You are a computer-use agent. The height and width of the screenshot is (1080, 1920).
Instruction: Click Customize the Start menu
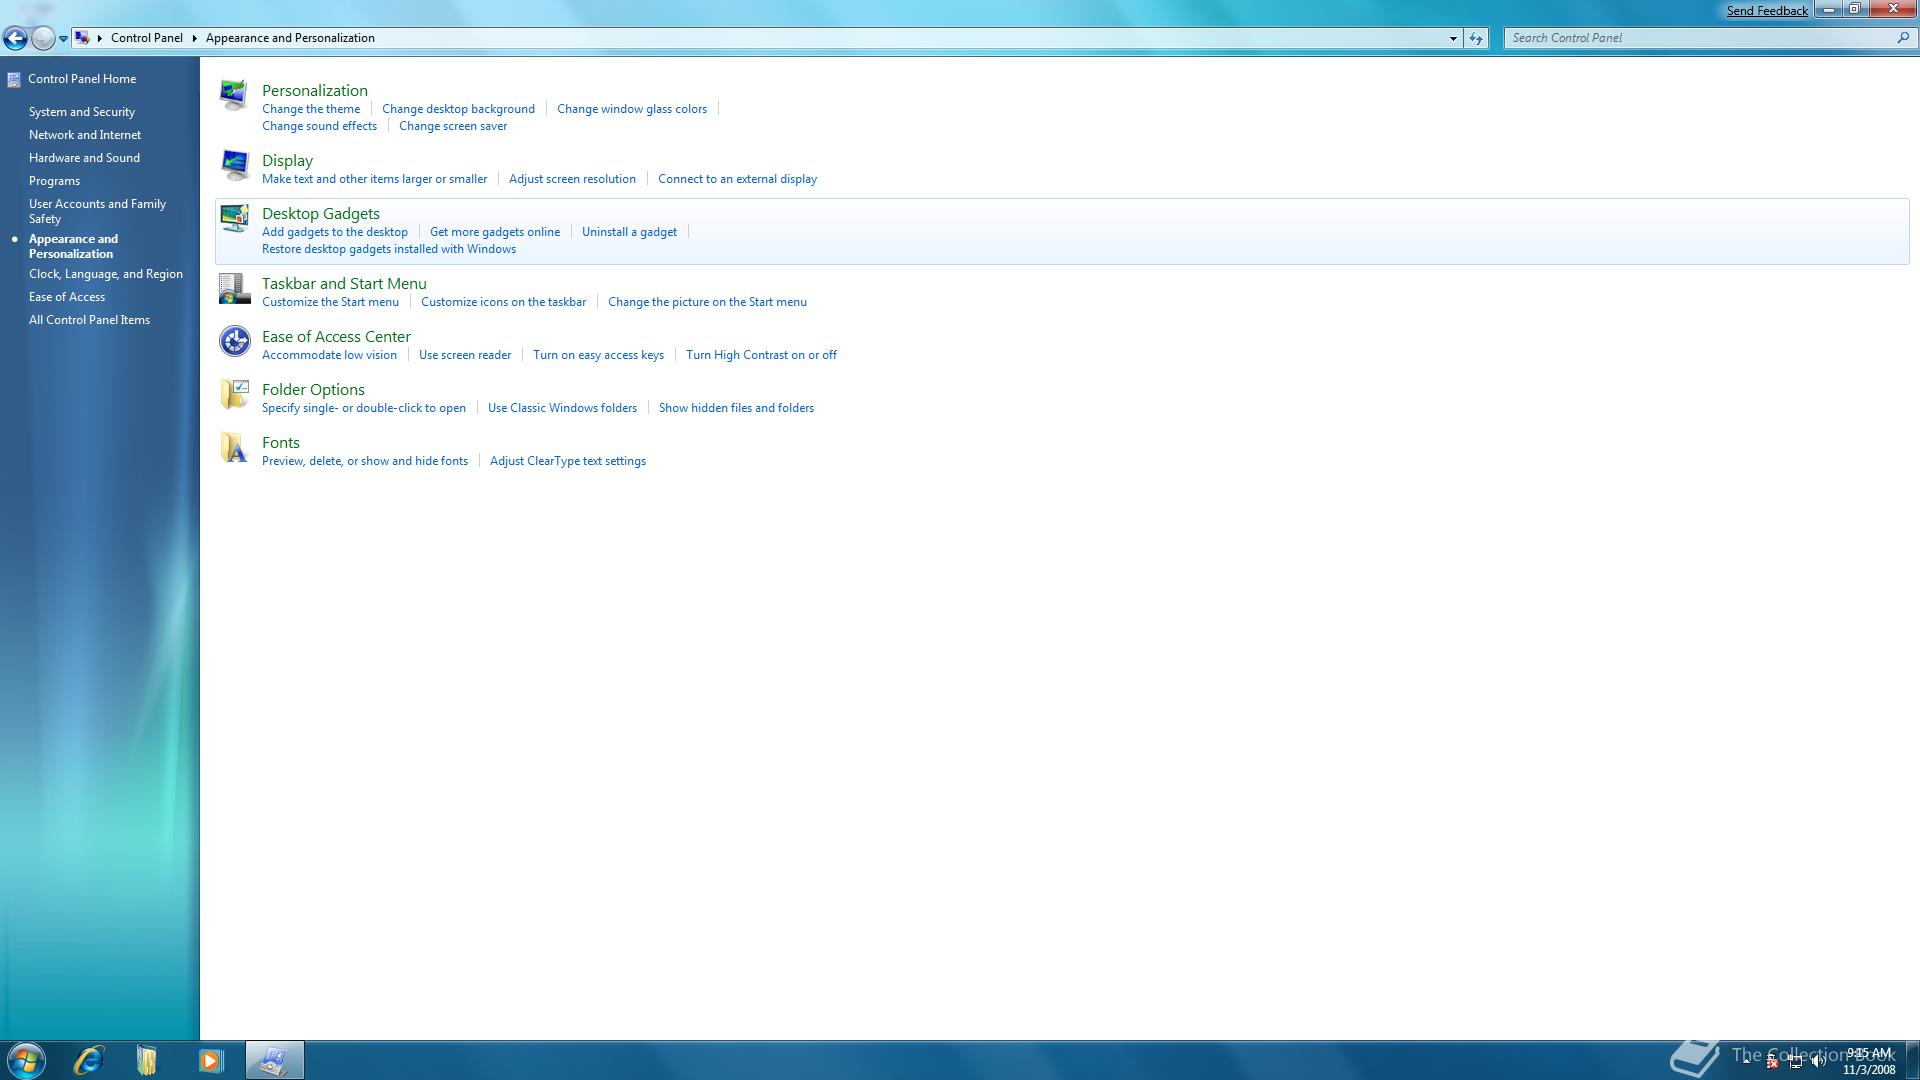point(330,302)
